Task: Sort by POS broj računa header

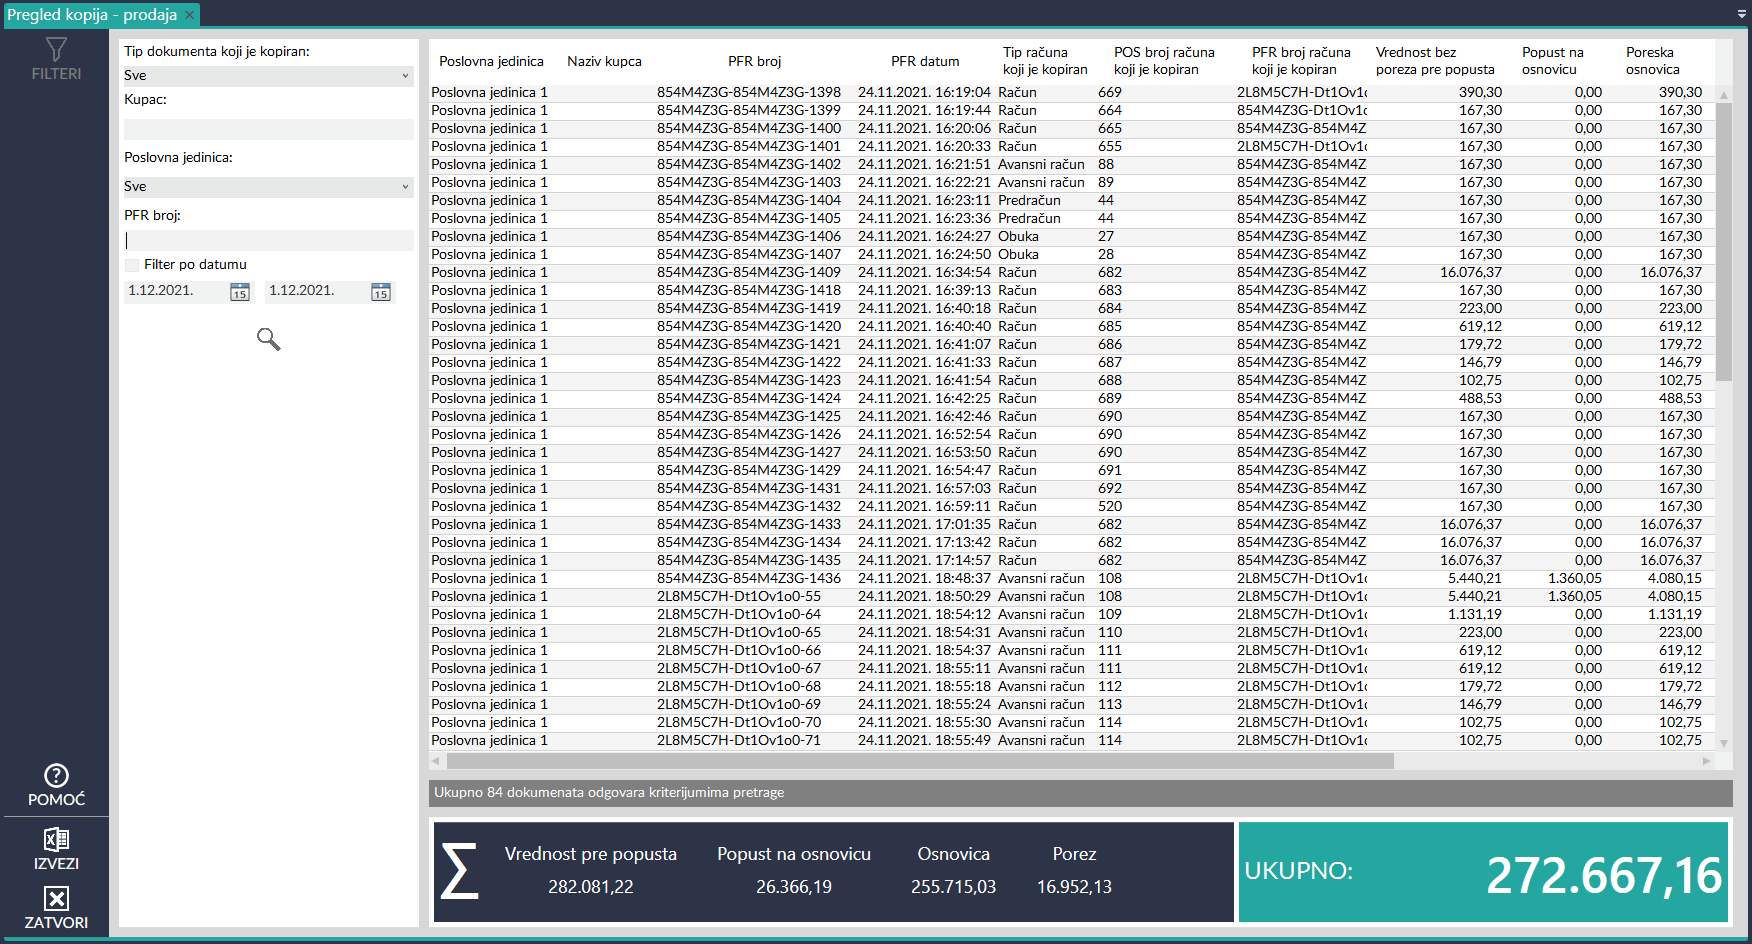Action: 1164,61
